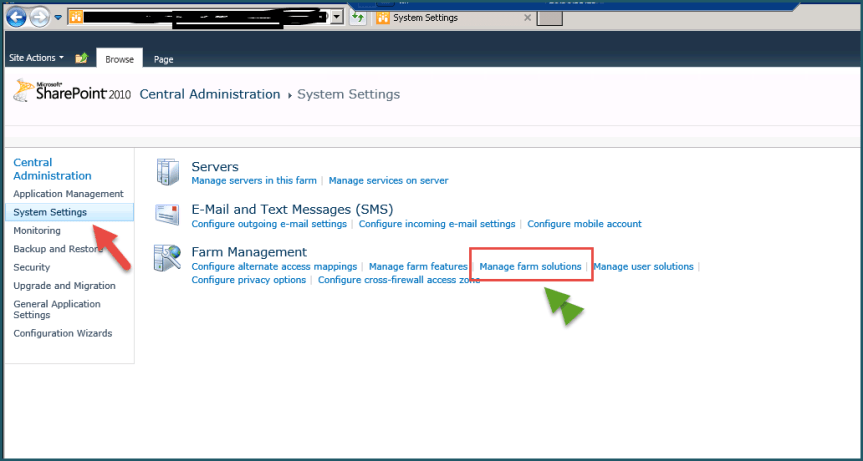Click the Servers section icon

click(x=166, y=172)
